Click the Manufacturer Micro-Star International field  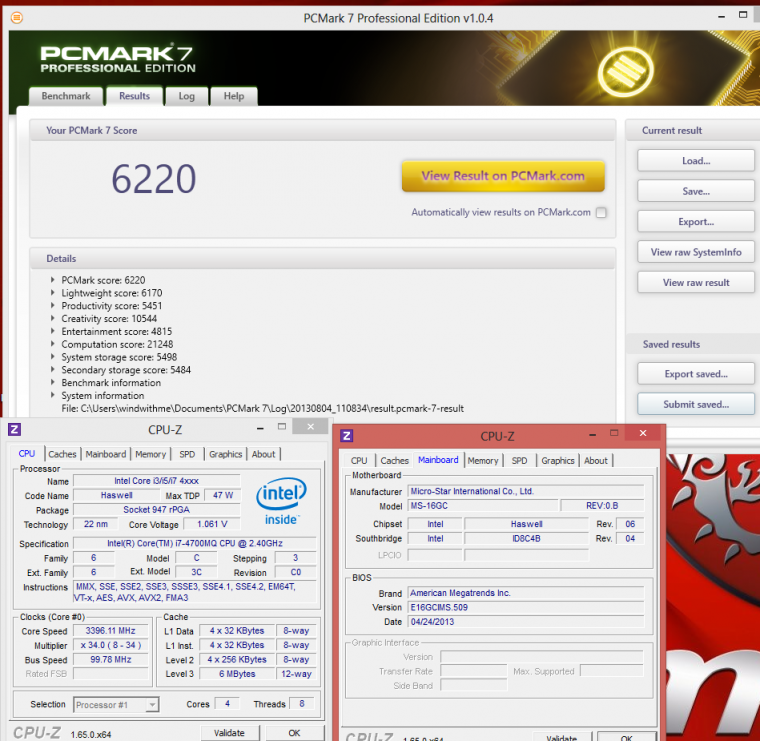(x=526, y=491)
